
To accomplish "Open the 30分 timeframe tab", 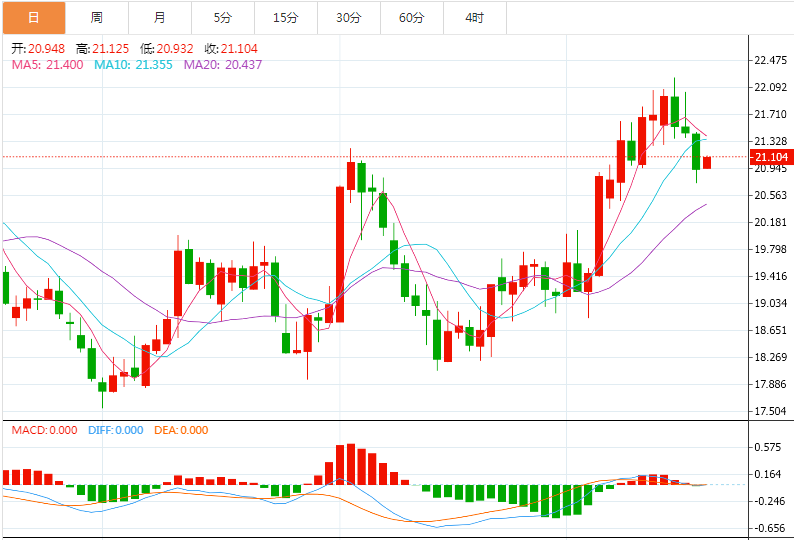I will click(x=348, y=18).
